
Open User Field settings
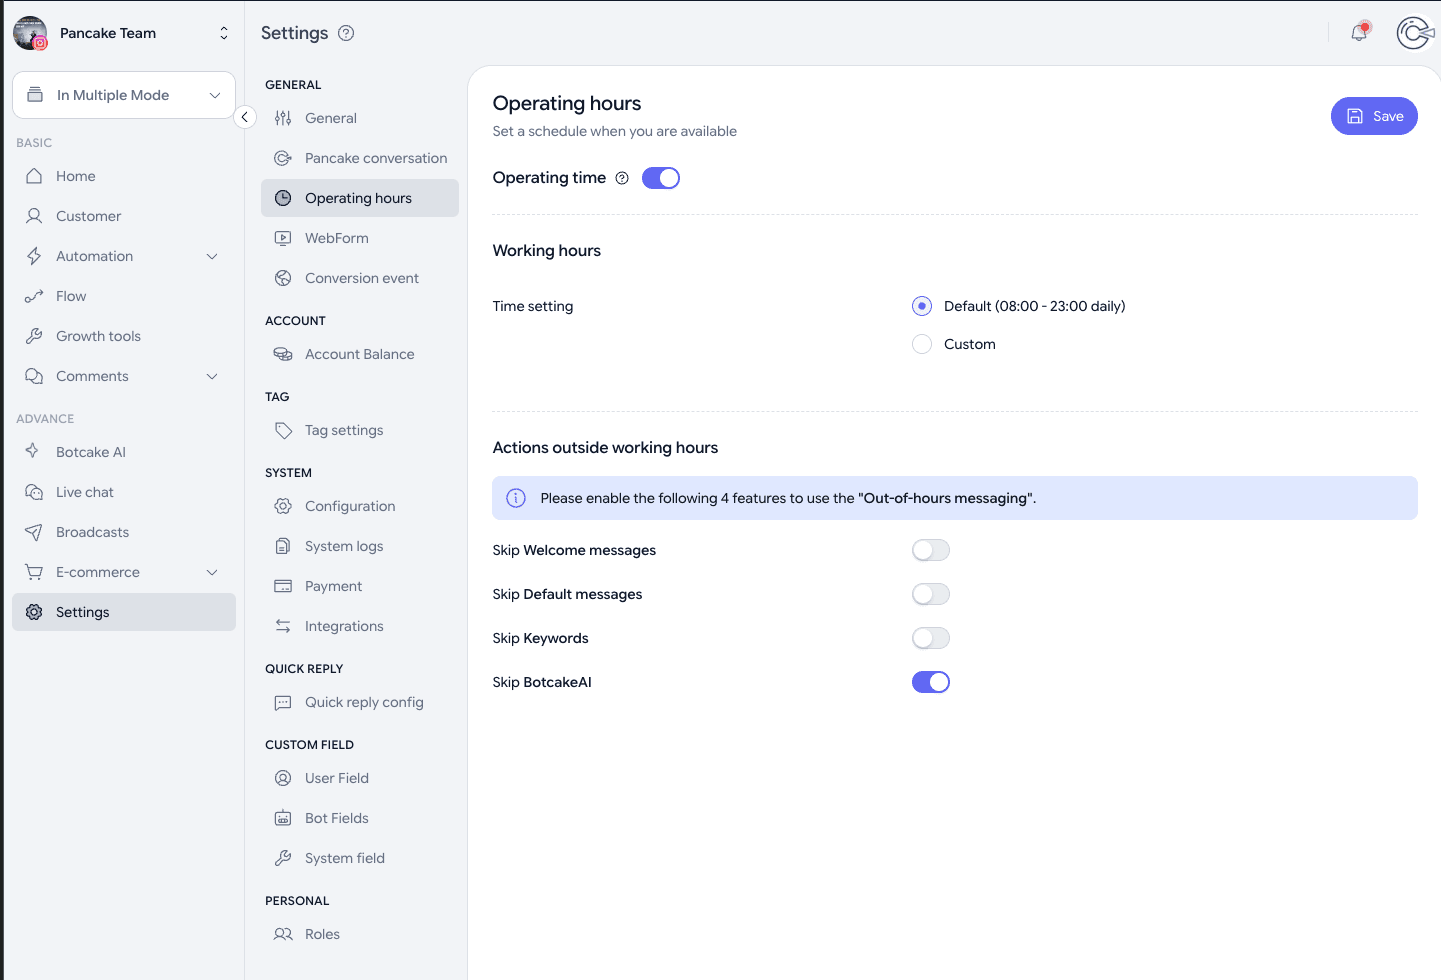click(360, 778)
